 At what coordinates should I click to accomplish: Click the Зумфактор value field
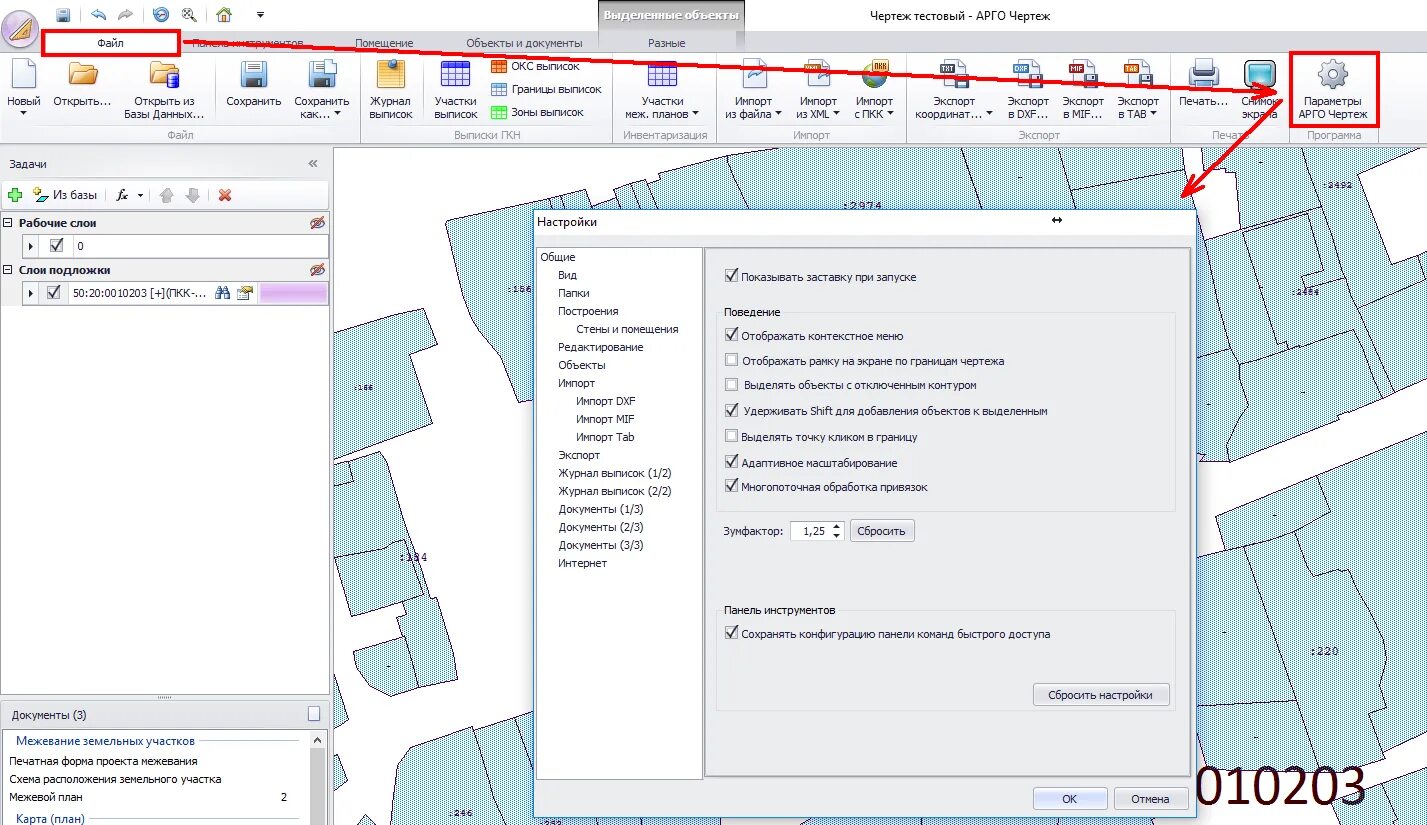[x=811, y=531]
